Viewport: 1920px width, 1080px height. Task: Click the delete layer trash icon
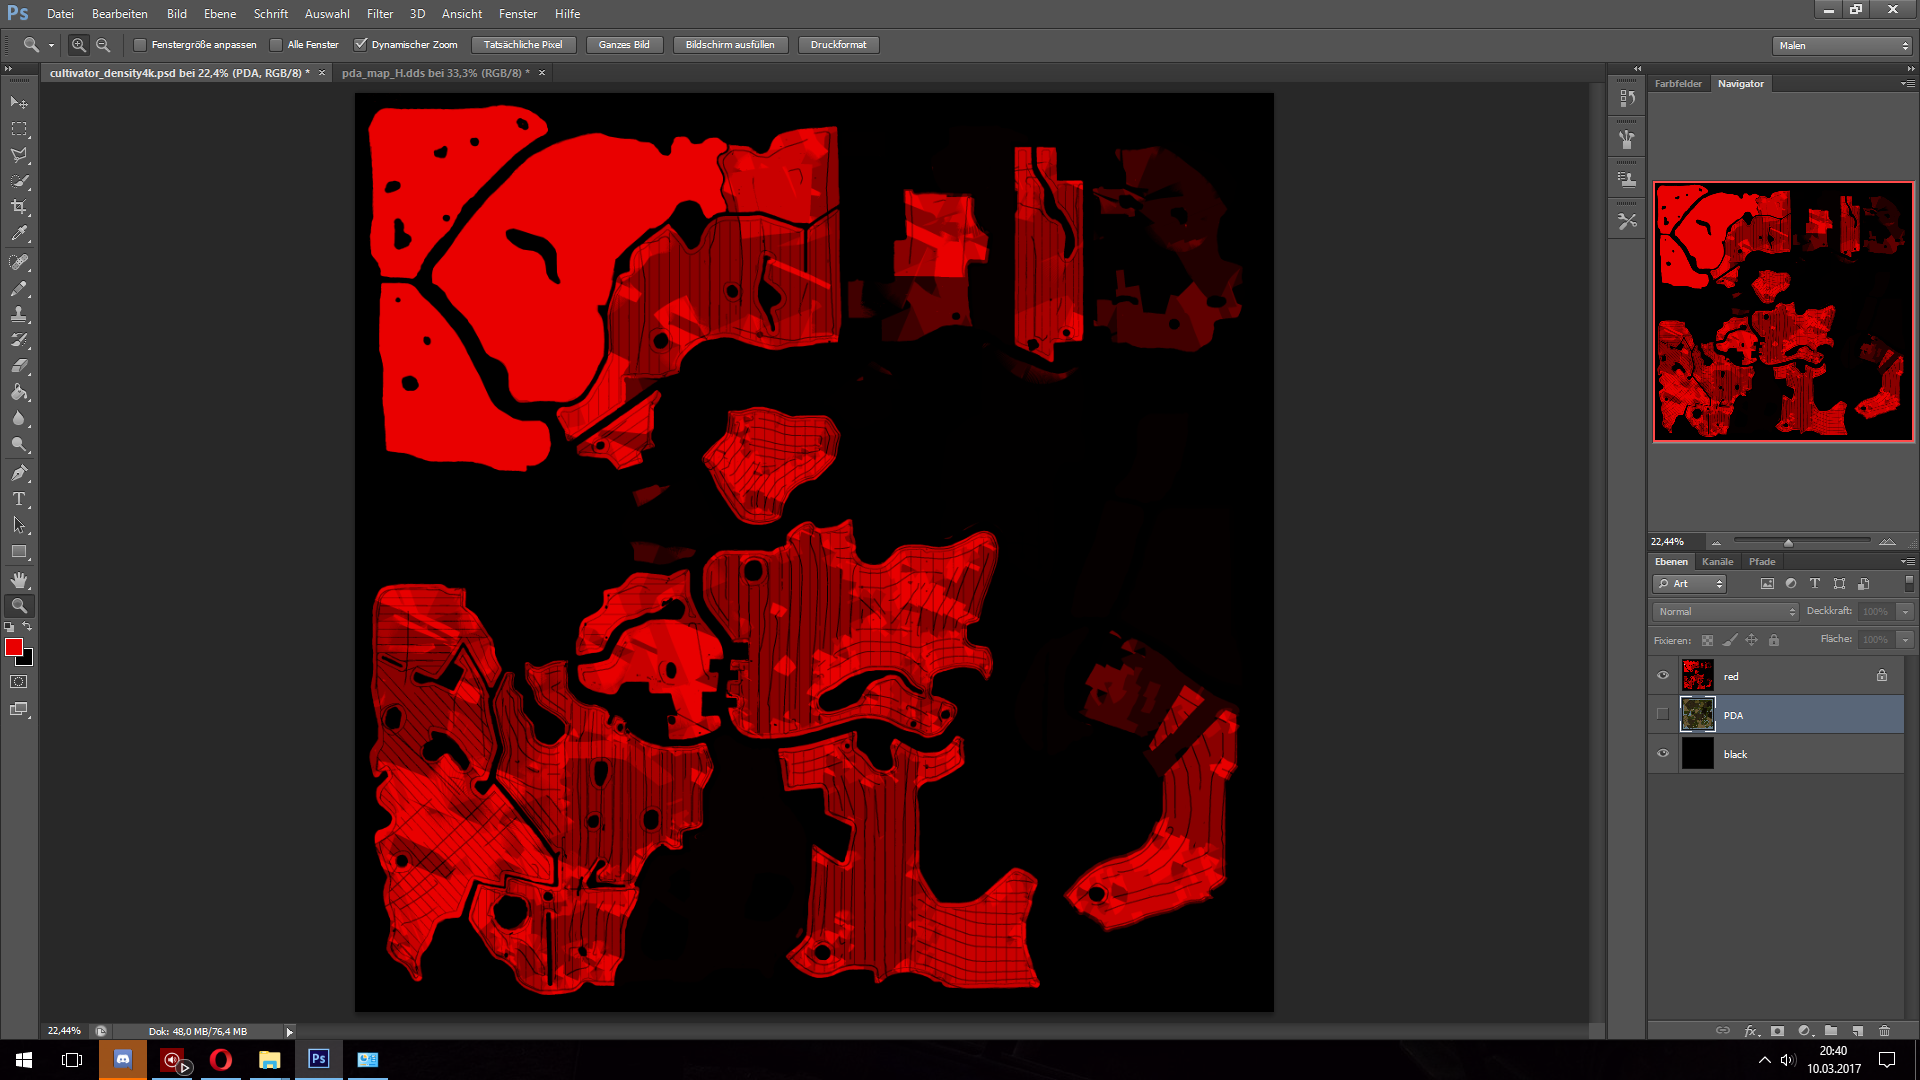[1884, 1031]
